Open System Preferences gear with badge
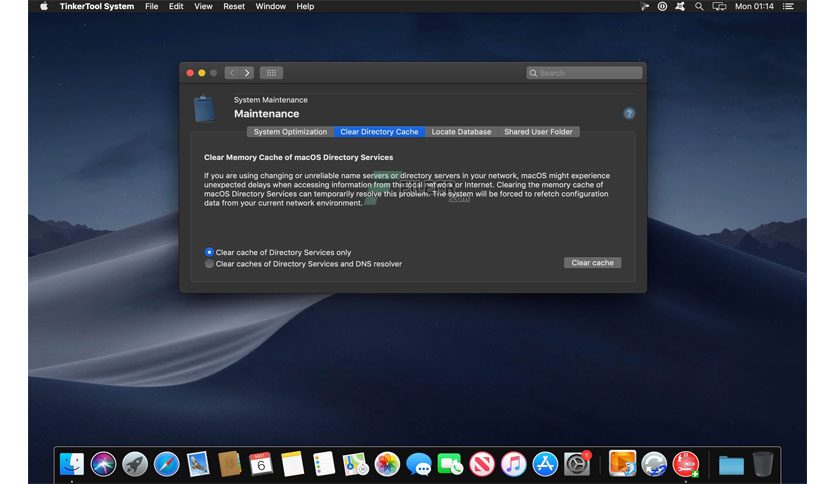The image size is (836, 484). (x=577, y=464)
